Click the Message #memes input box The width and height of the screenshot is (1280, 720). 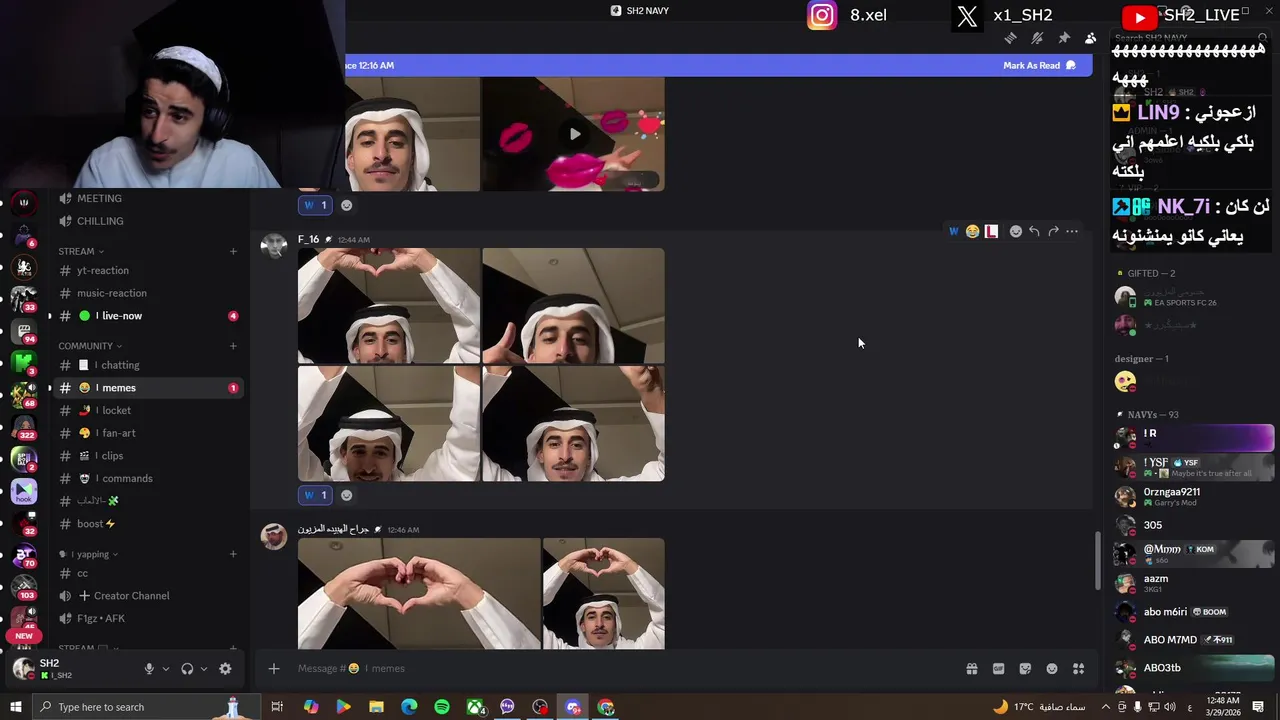click(x=620, y=668)
